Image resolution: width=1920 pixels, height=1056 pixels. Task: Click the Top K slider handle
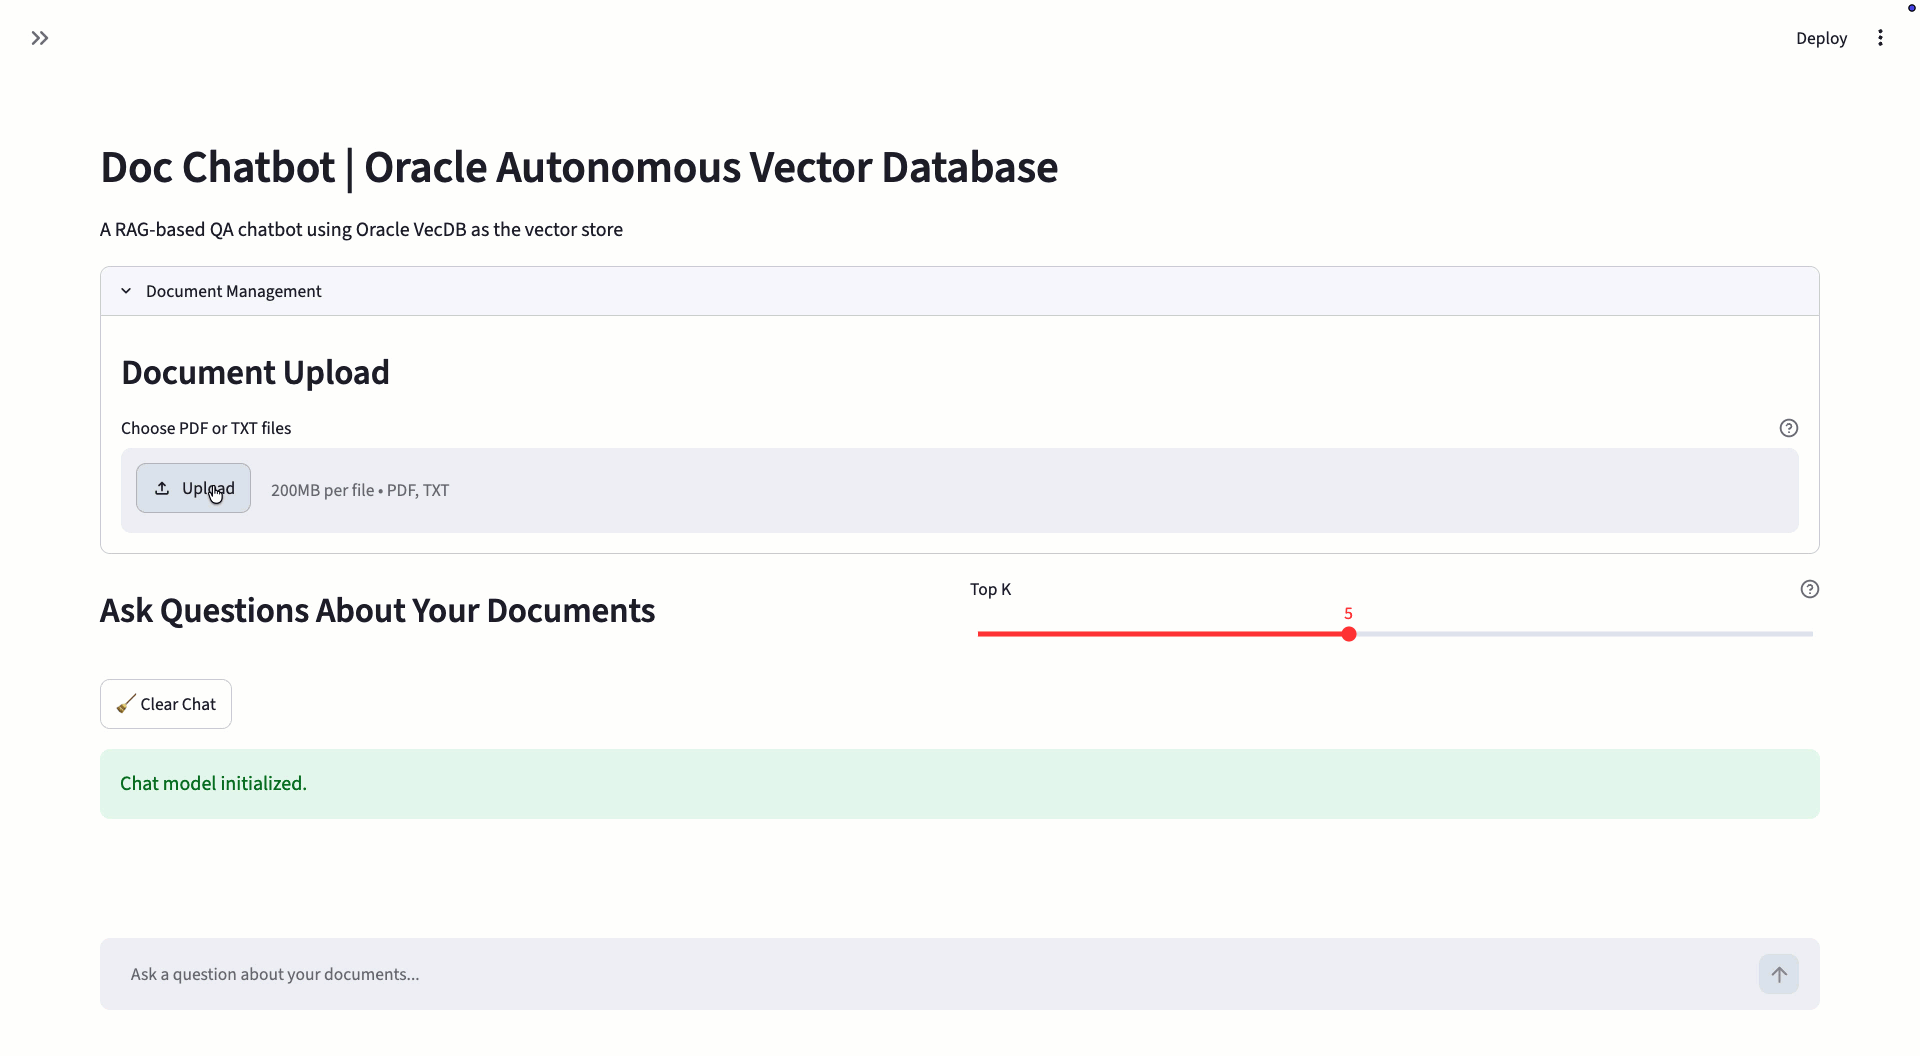click(1349, 634)
